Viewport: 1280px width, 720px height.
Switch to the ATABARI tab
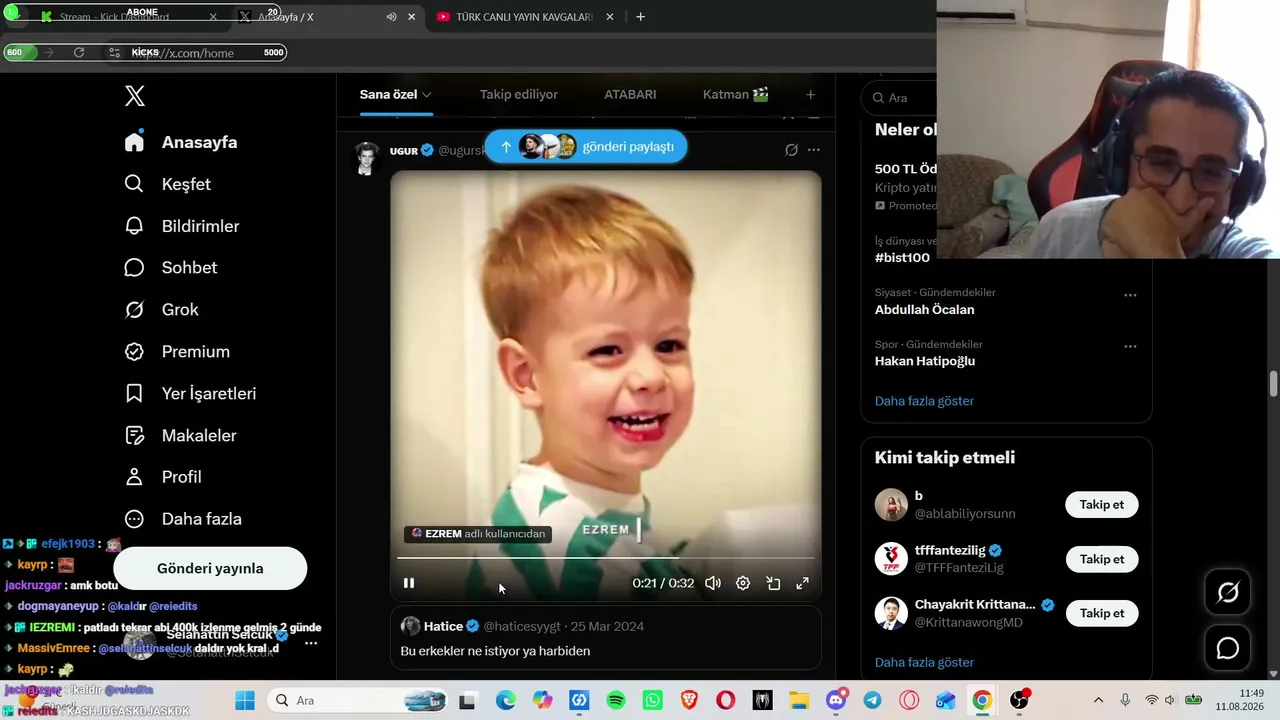coord(630,94)
